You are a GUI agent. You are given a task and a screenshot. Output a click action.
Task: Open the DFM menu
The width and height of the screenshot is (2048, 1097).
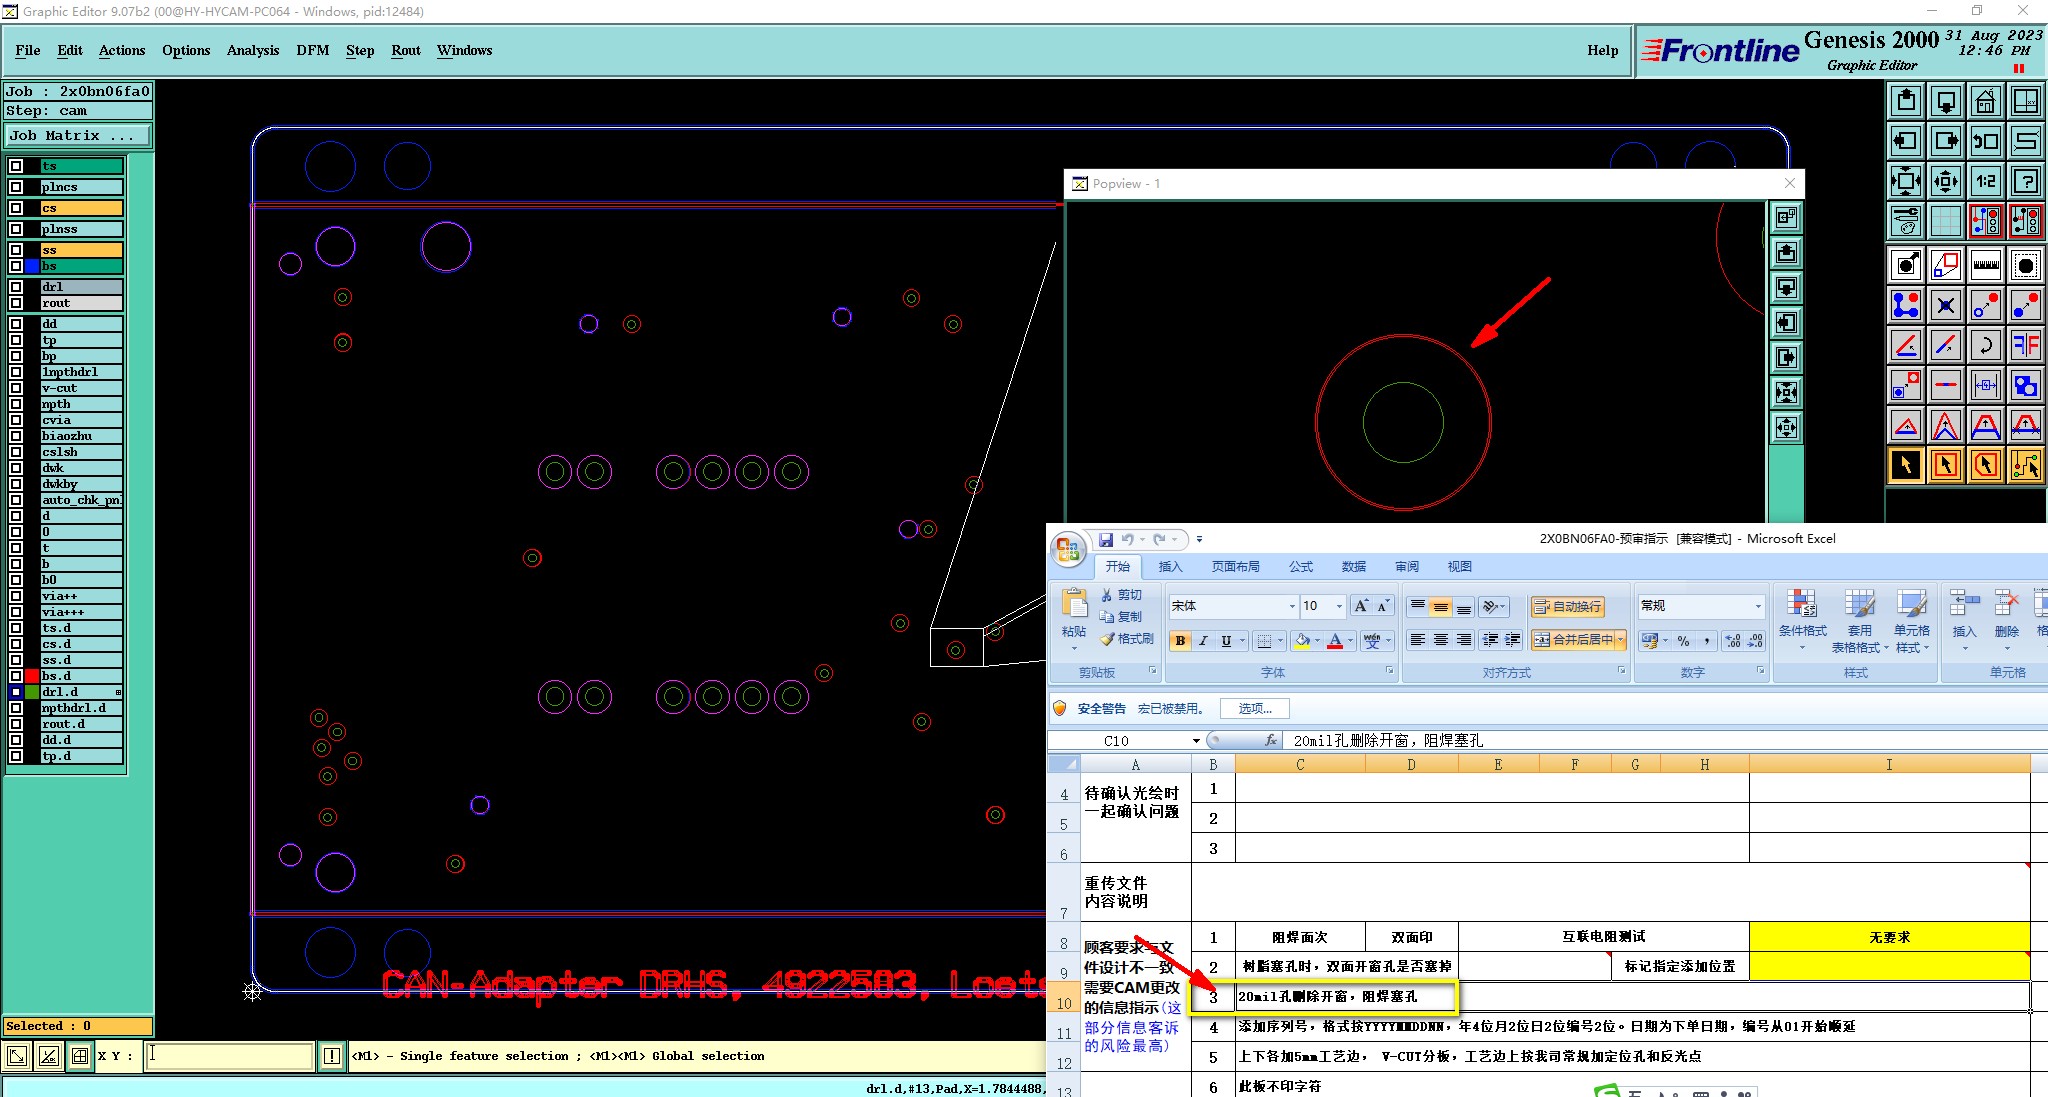click(312, 50)
